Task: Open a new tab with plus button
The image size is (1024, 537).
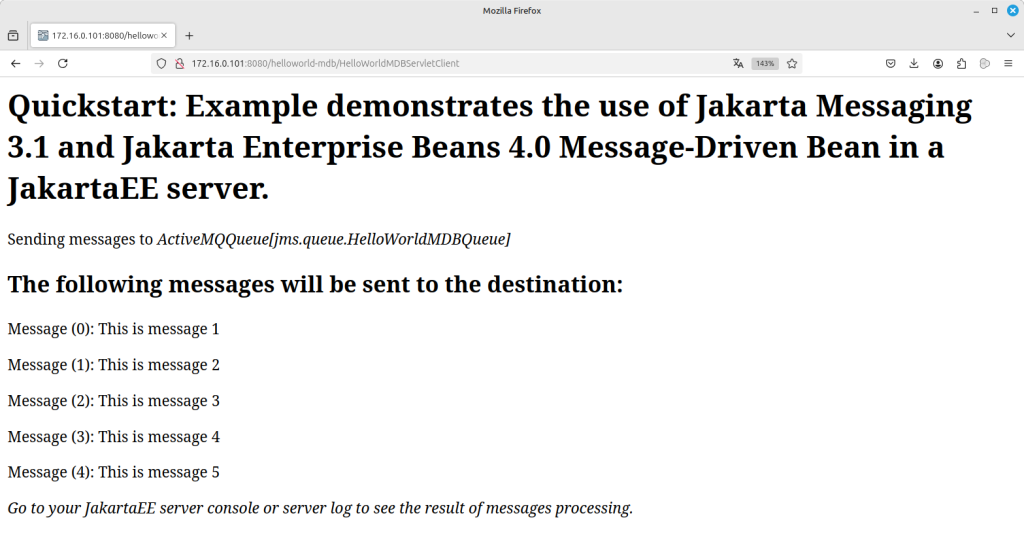Action: tap(189, 35)
